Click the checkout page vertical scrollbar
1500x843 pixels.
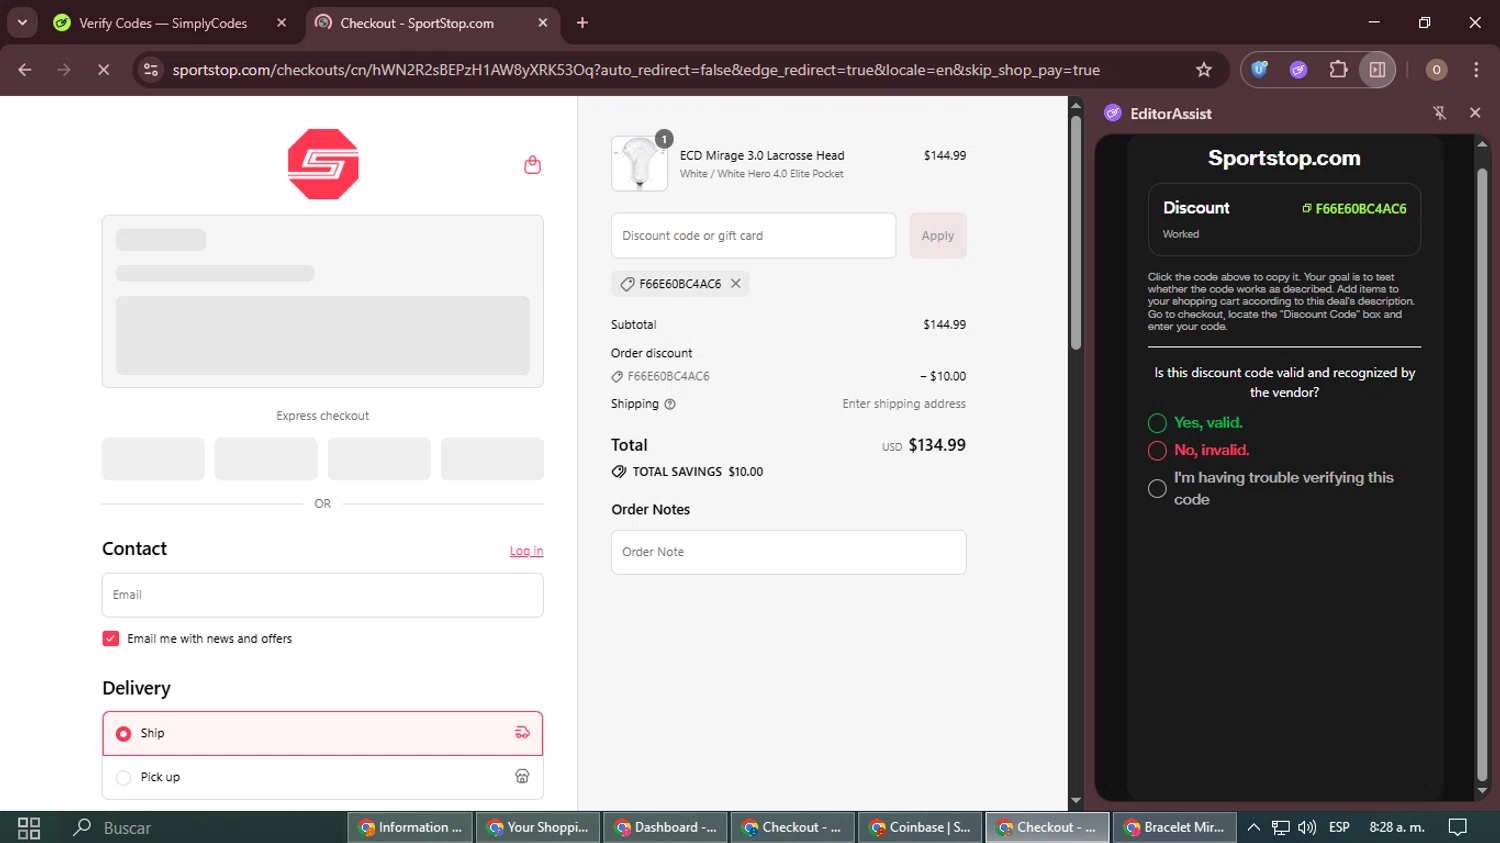[1076, 232]
